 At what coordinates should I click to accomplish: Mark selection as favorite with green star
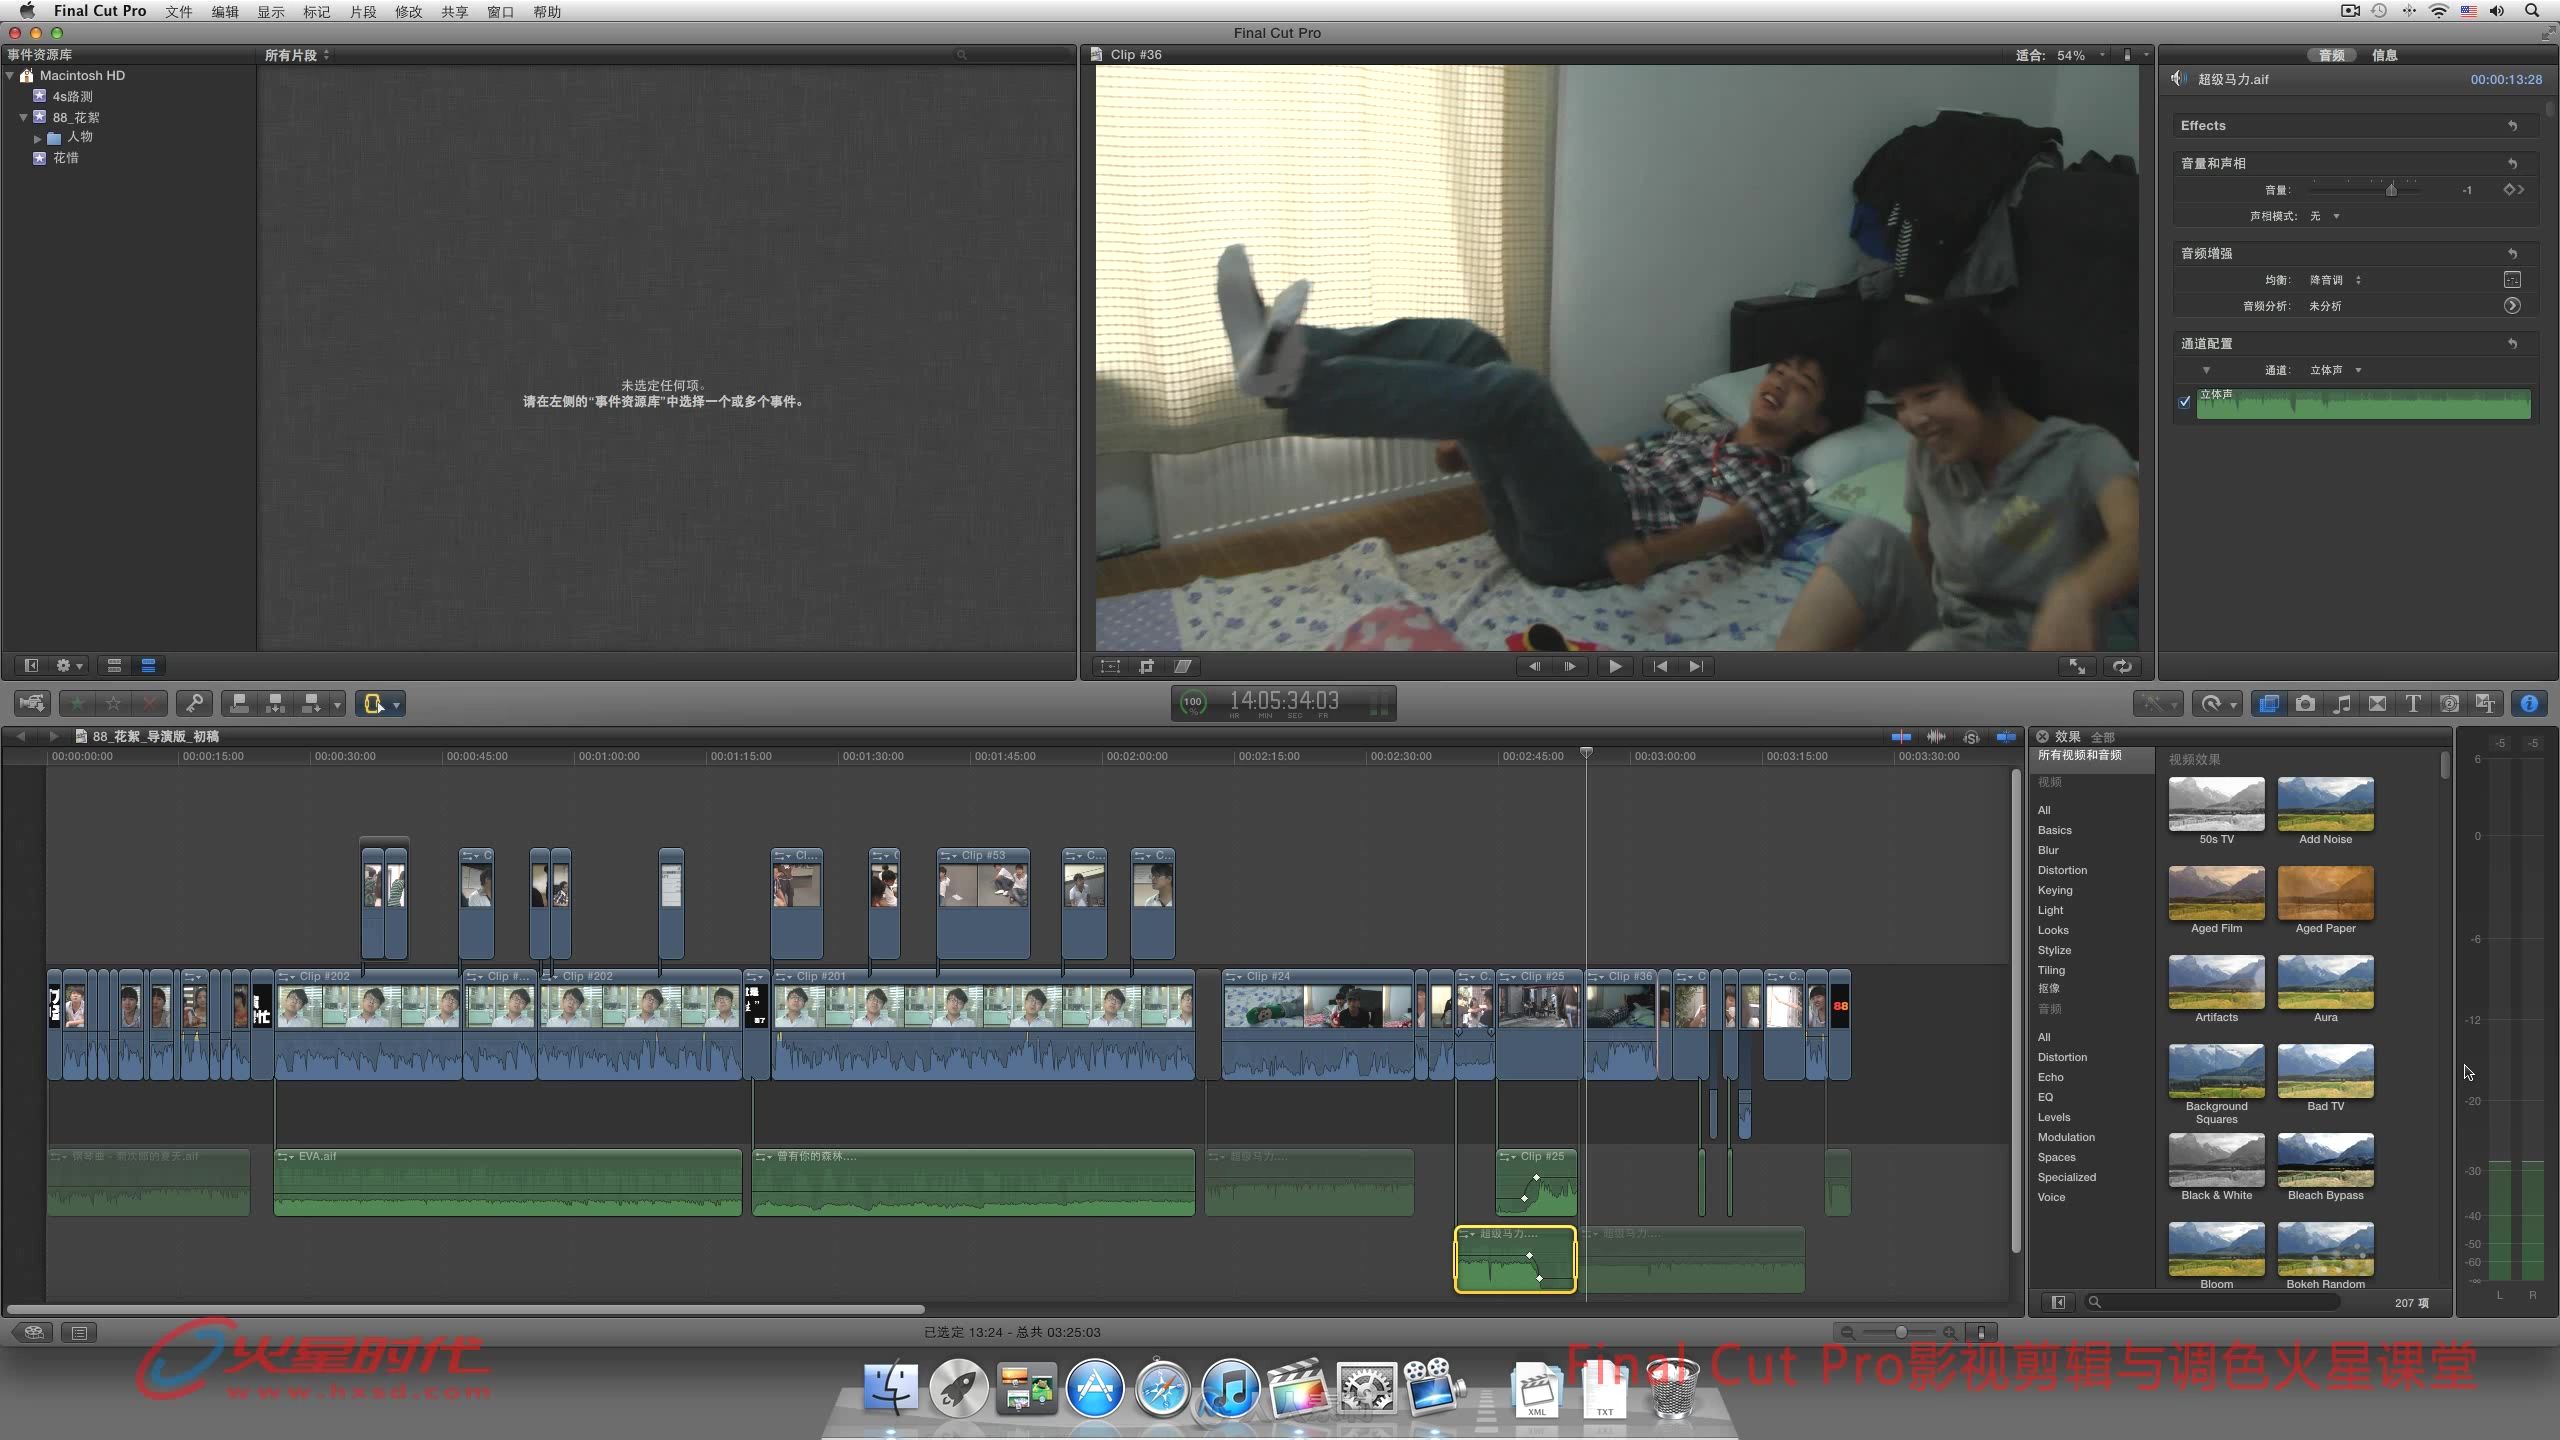[x=77, y=704]
